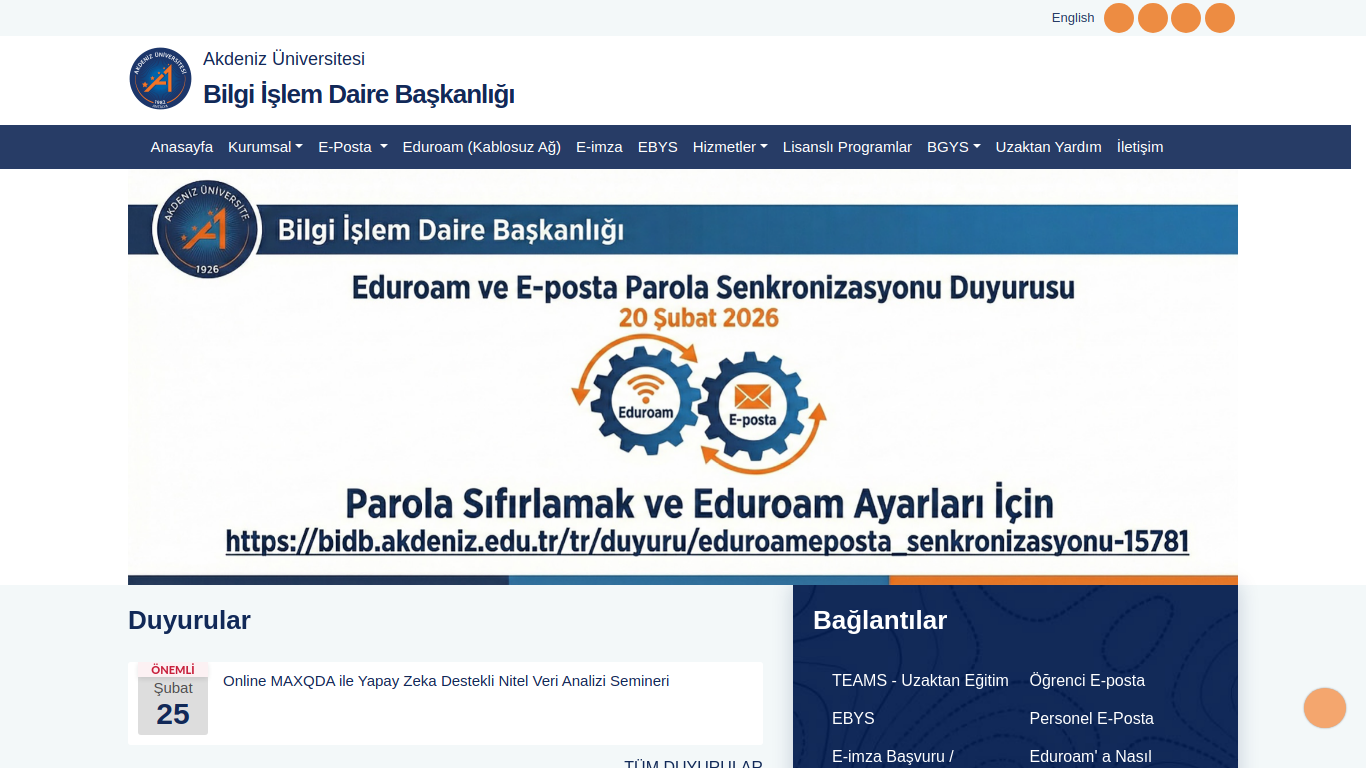Click the Akdeniz Üniversitesi header text
This screenshot has height=768, width=1366.
coord(284,59)
